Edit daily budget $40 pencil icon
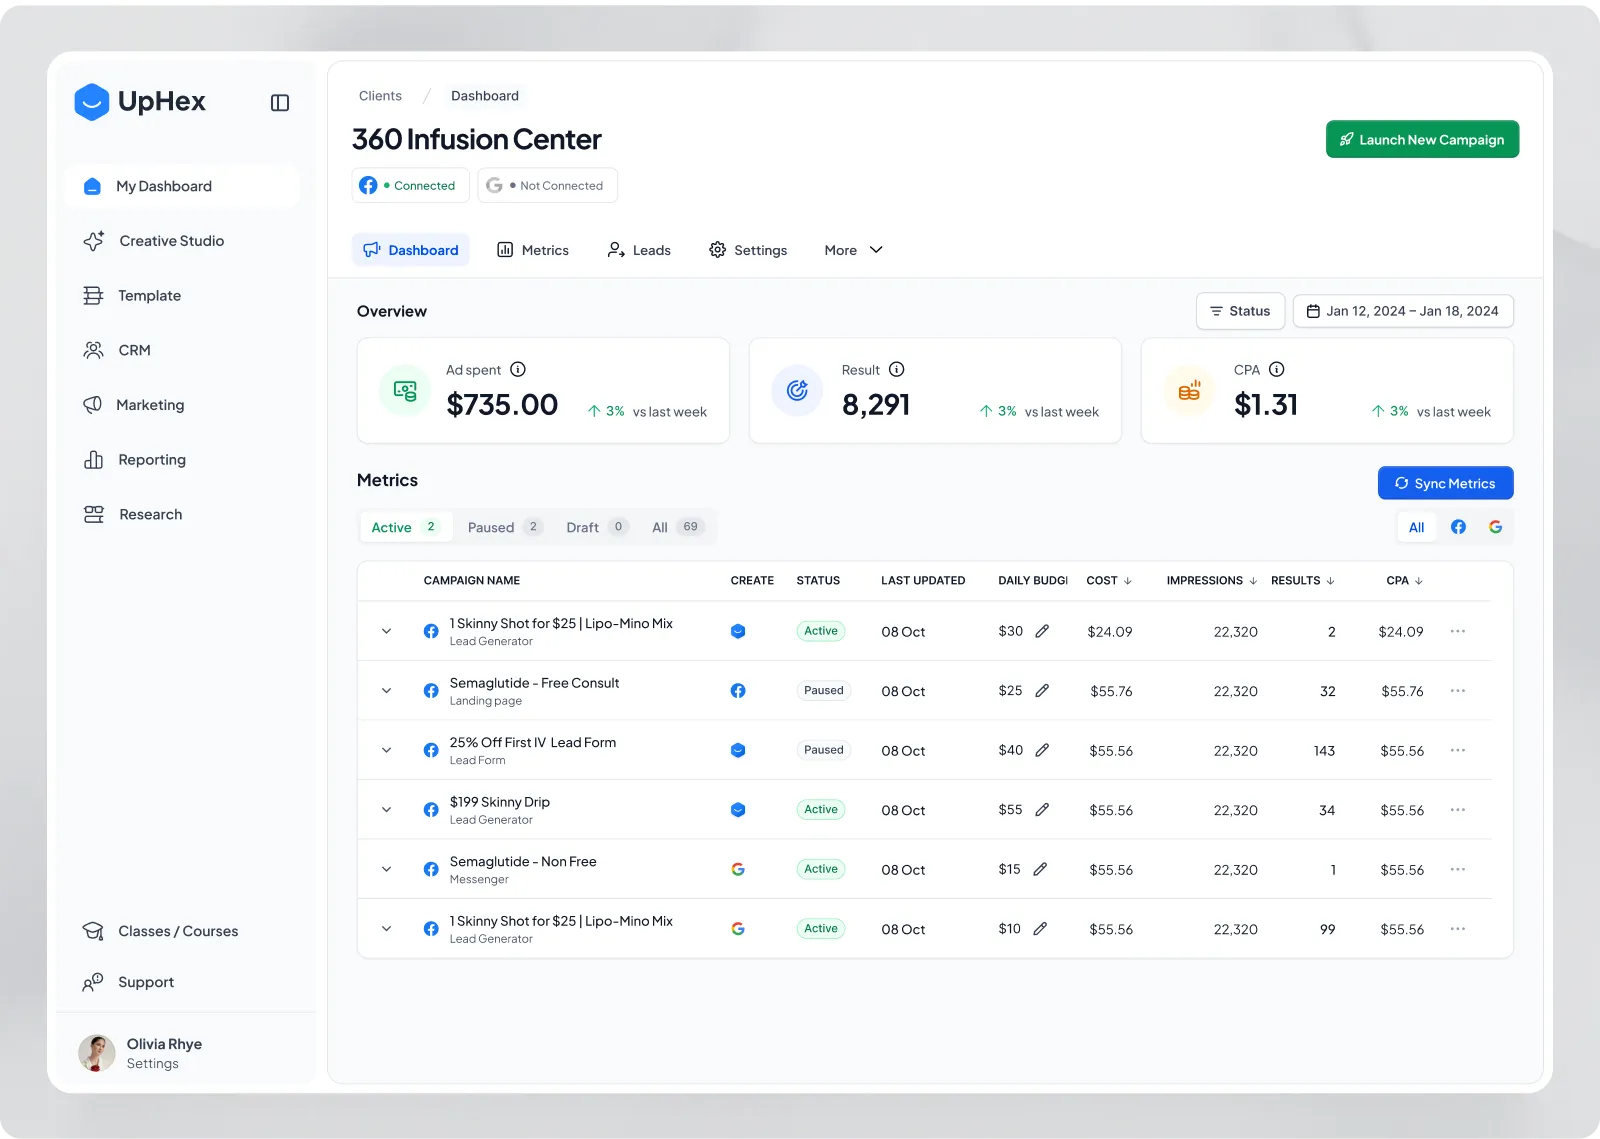Screen dimensions: 1600x1139 click(x=1042, y=750)
